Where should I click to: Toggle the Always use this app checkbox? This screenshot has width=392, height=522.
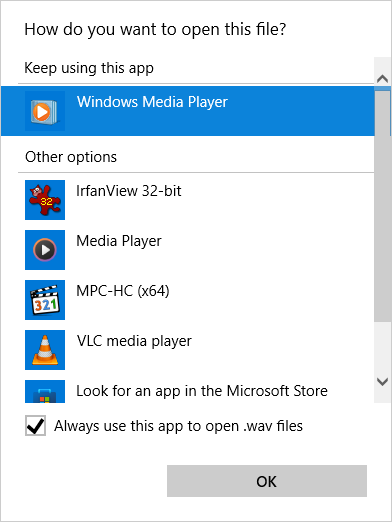point(35,426)
